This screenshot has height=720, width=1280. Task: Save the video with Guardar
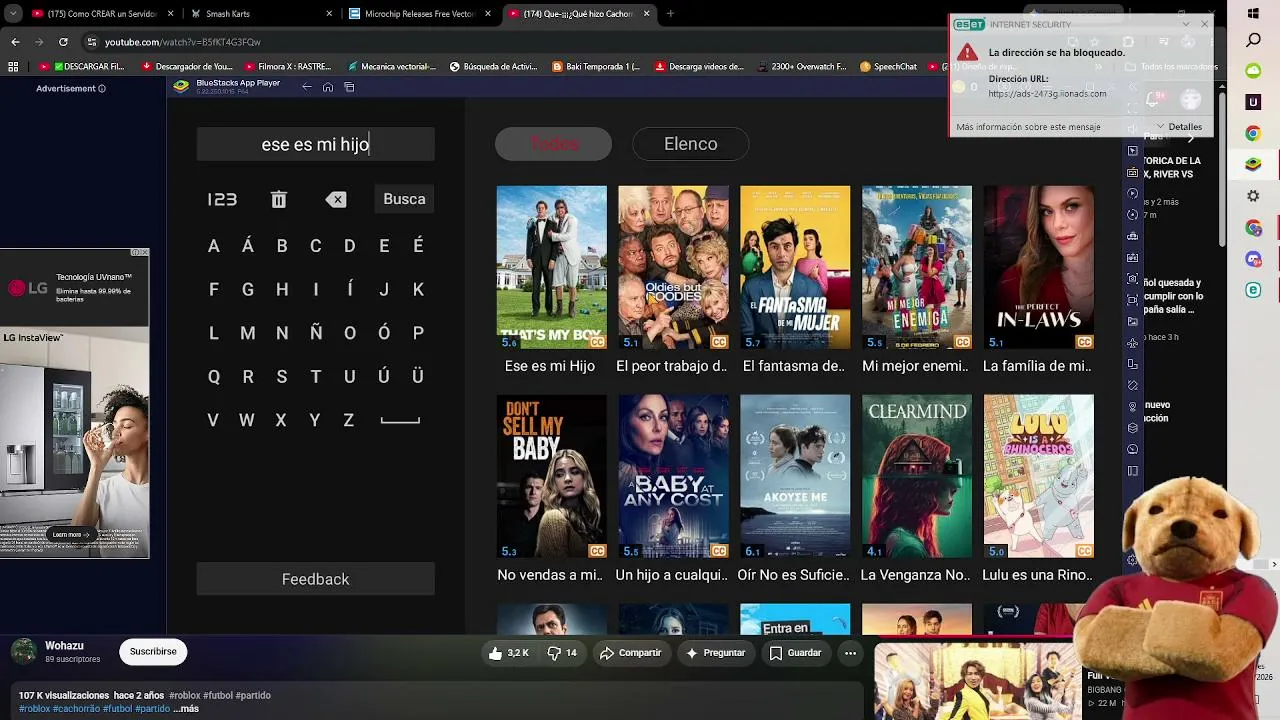(796, 653)
